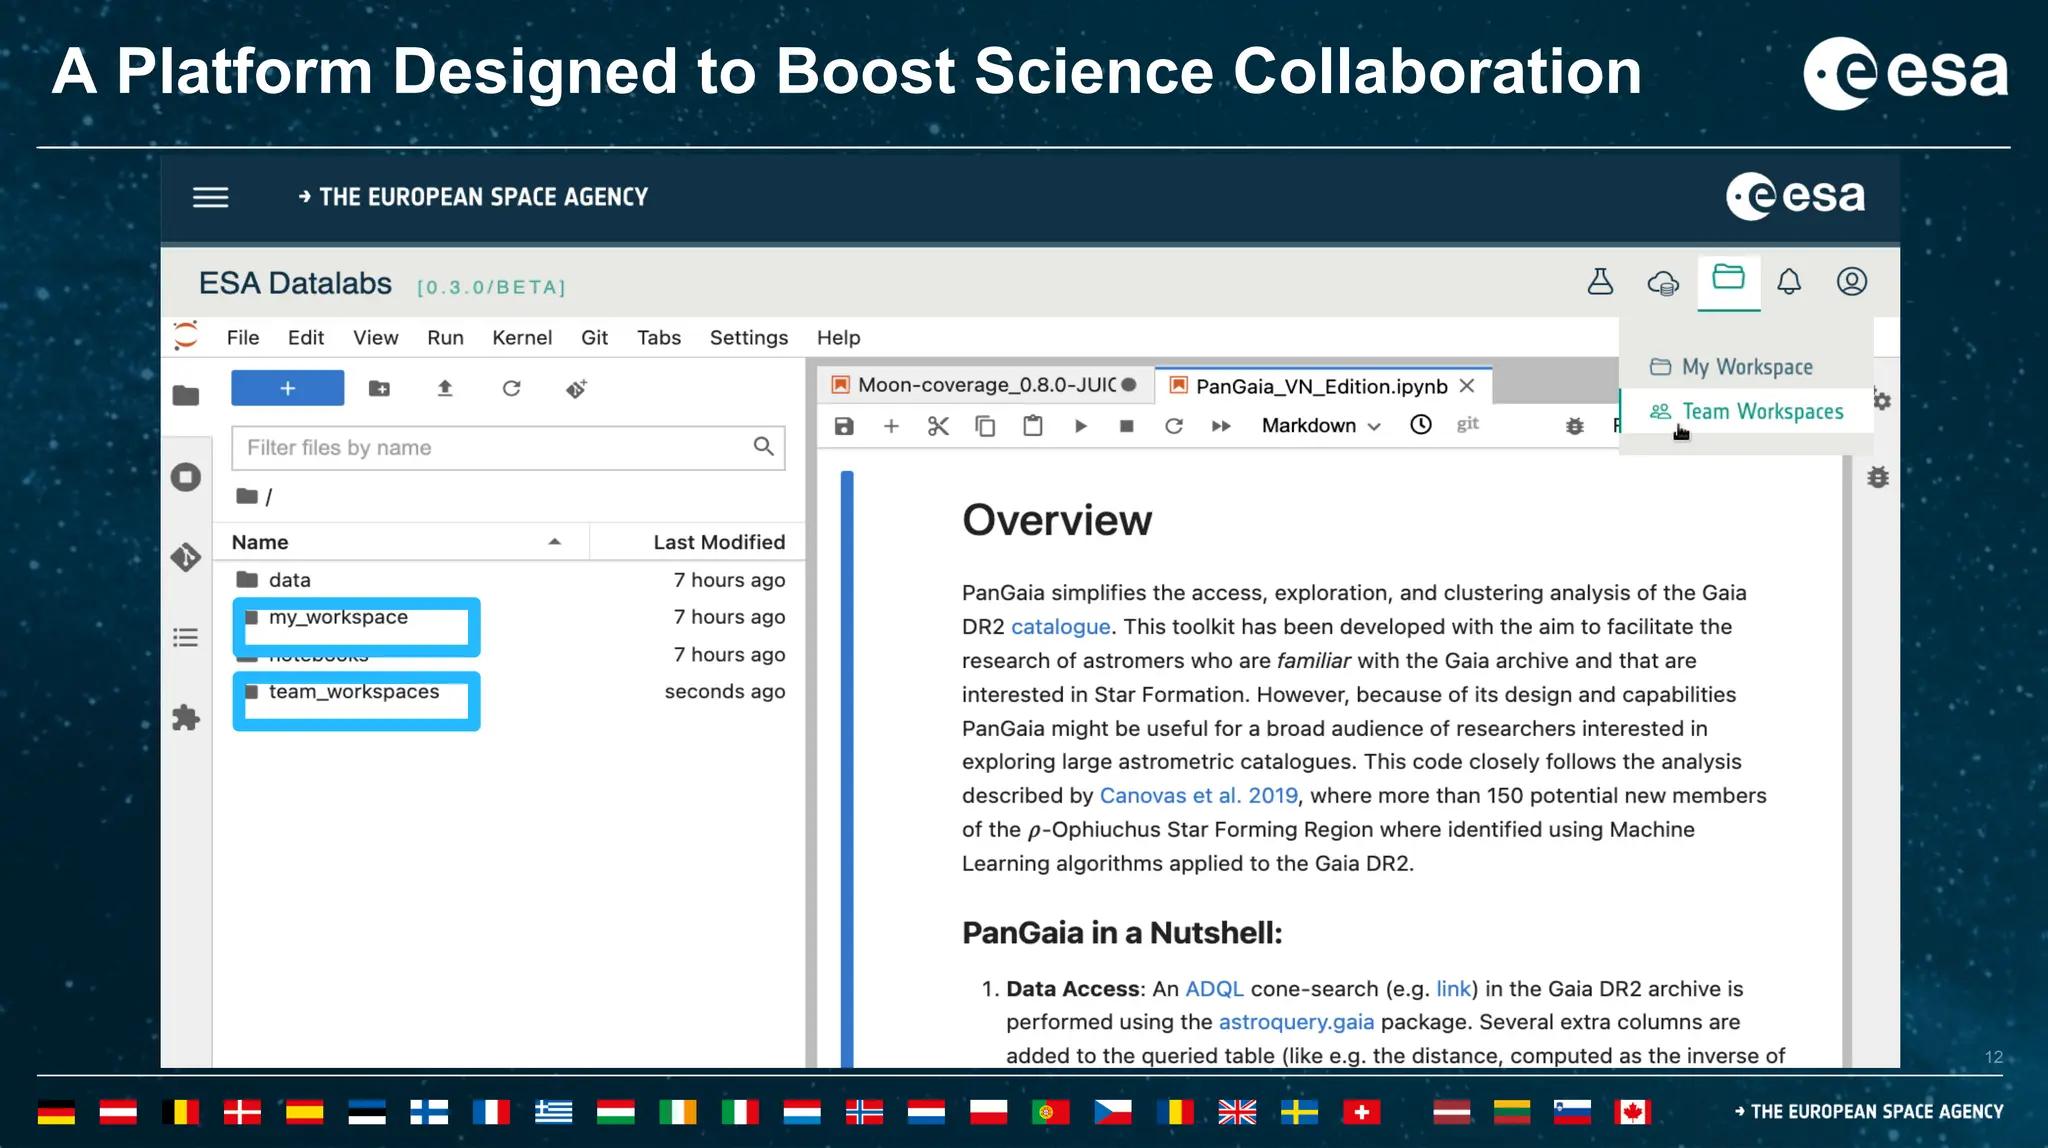
Task: Open the notifications bell icon
Action: pos(1789,282)
